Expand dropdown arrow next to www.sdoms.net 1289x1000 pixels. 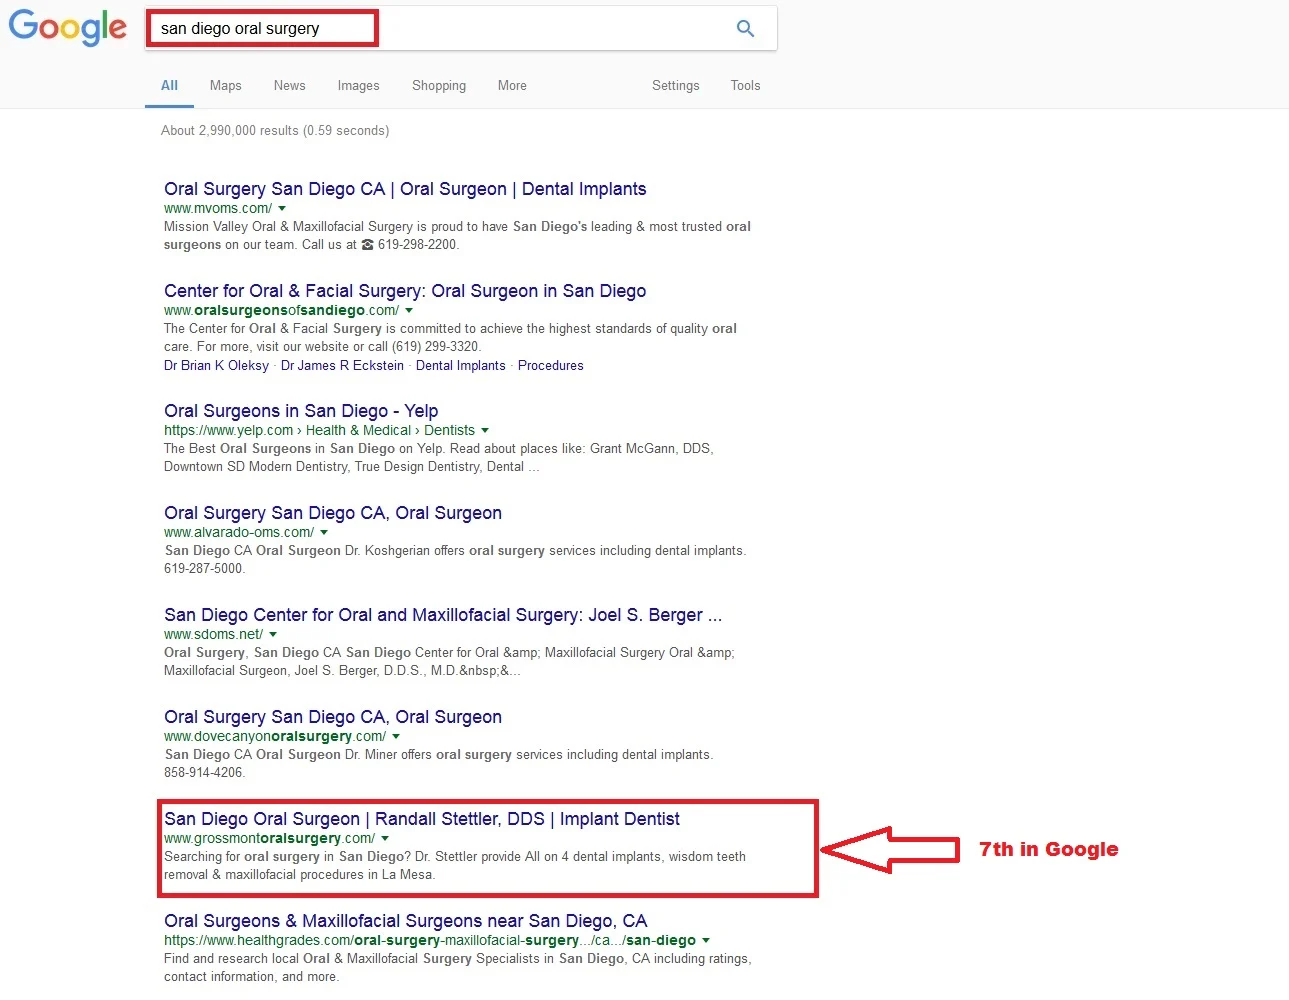273,635
